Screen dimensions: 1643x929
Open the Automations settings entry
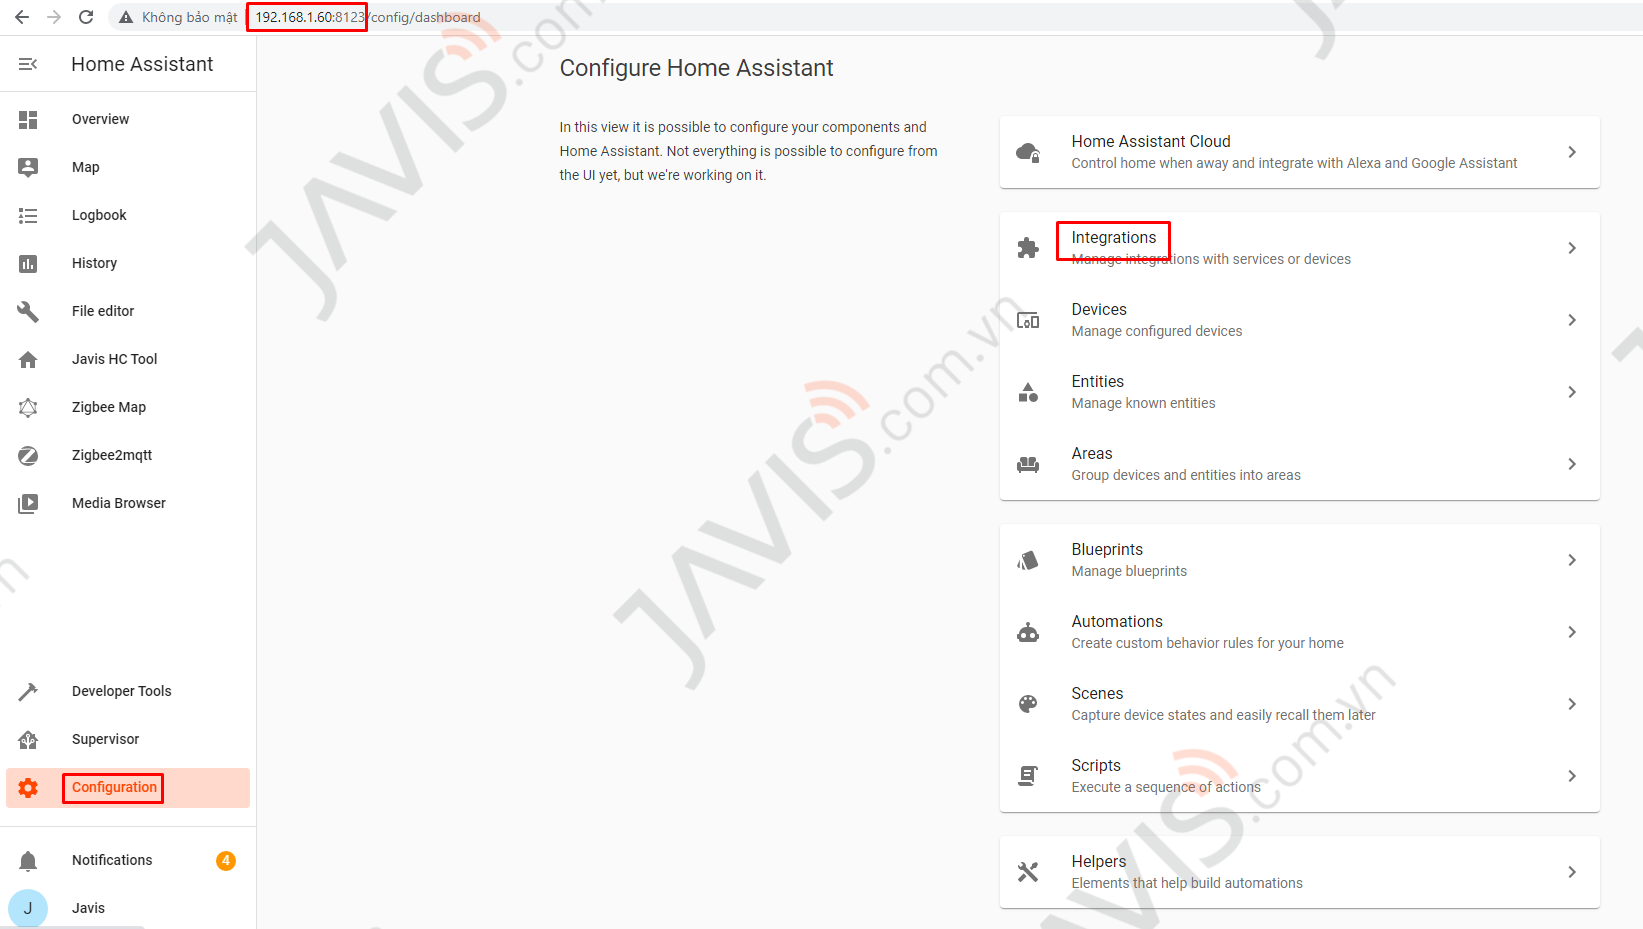[1300, 632]
